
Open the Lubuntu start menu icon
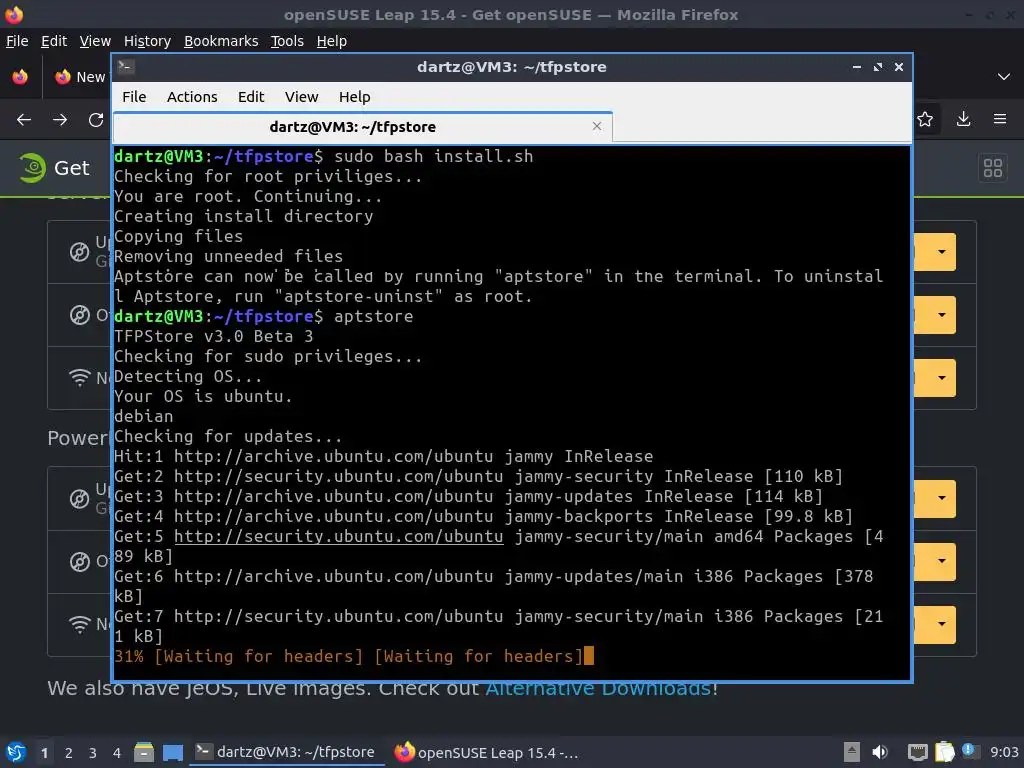(16, 752)
